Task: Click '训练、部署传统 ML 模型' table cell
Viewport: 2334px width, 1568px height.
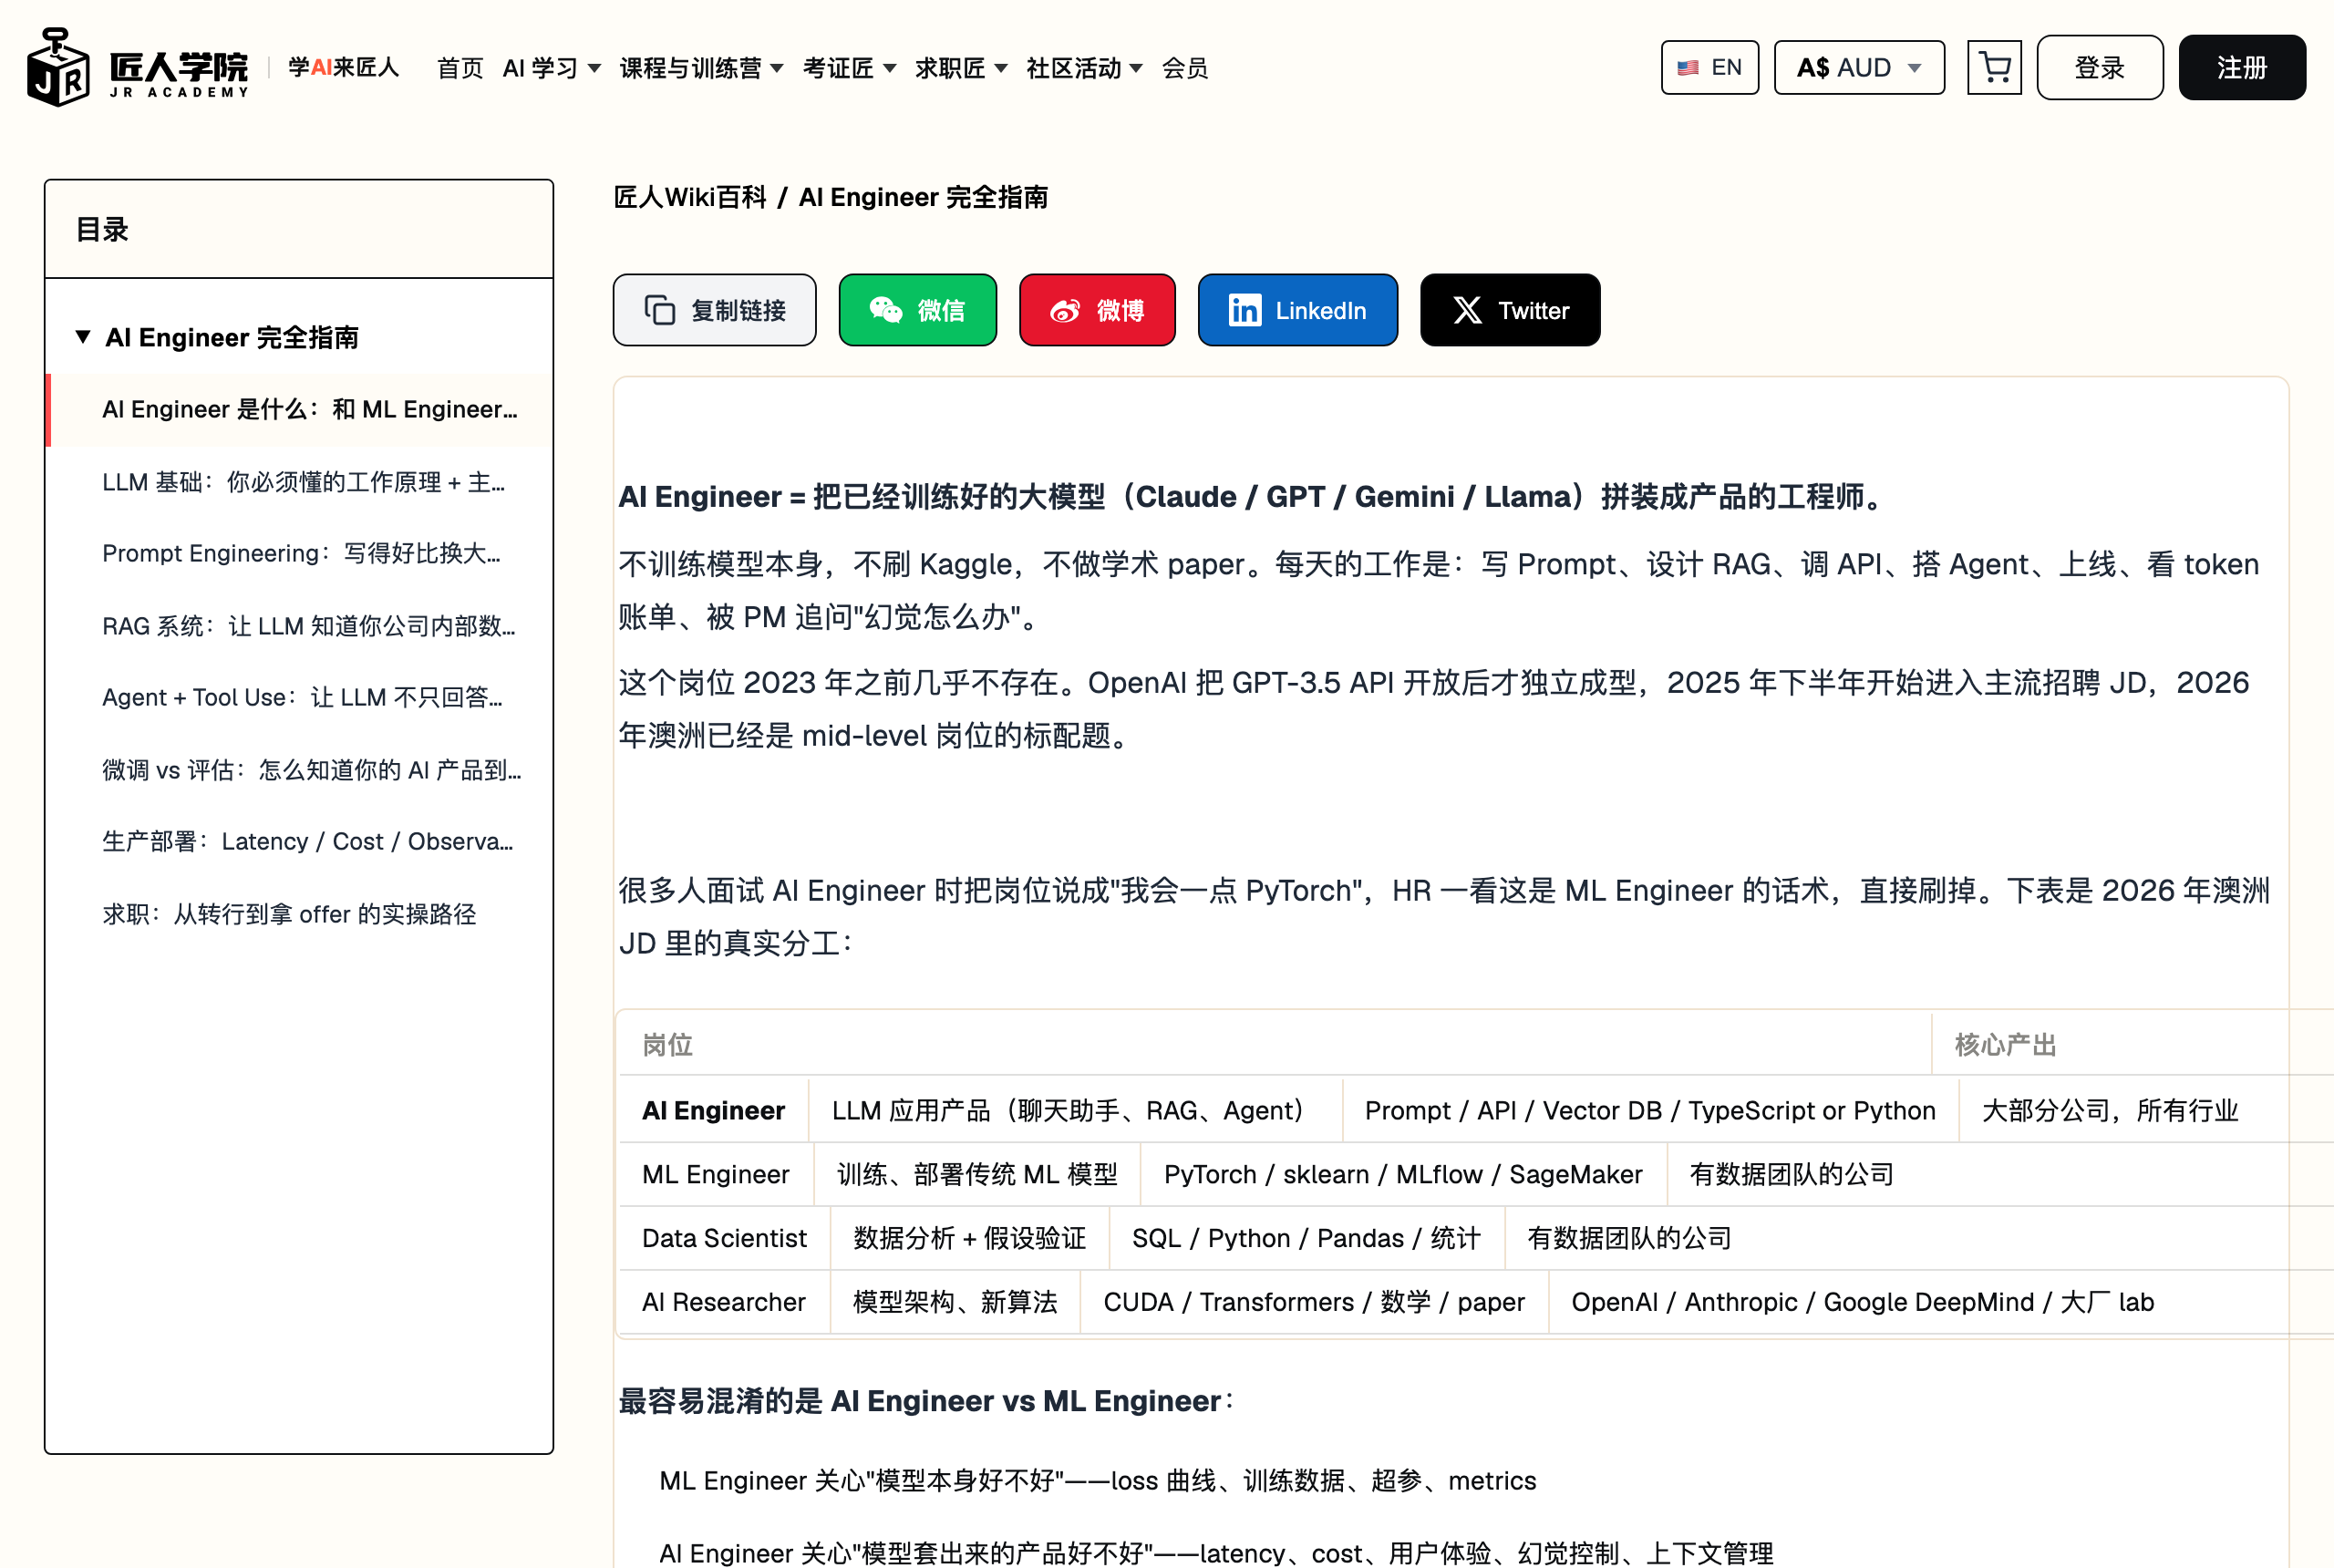Action: point(977,1174)
